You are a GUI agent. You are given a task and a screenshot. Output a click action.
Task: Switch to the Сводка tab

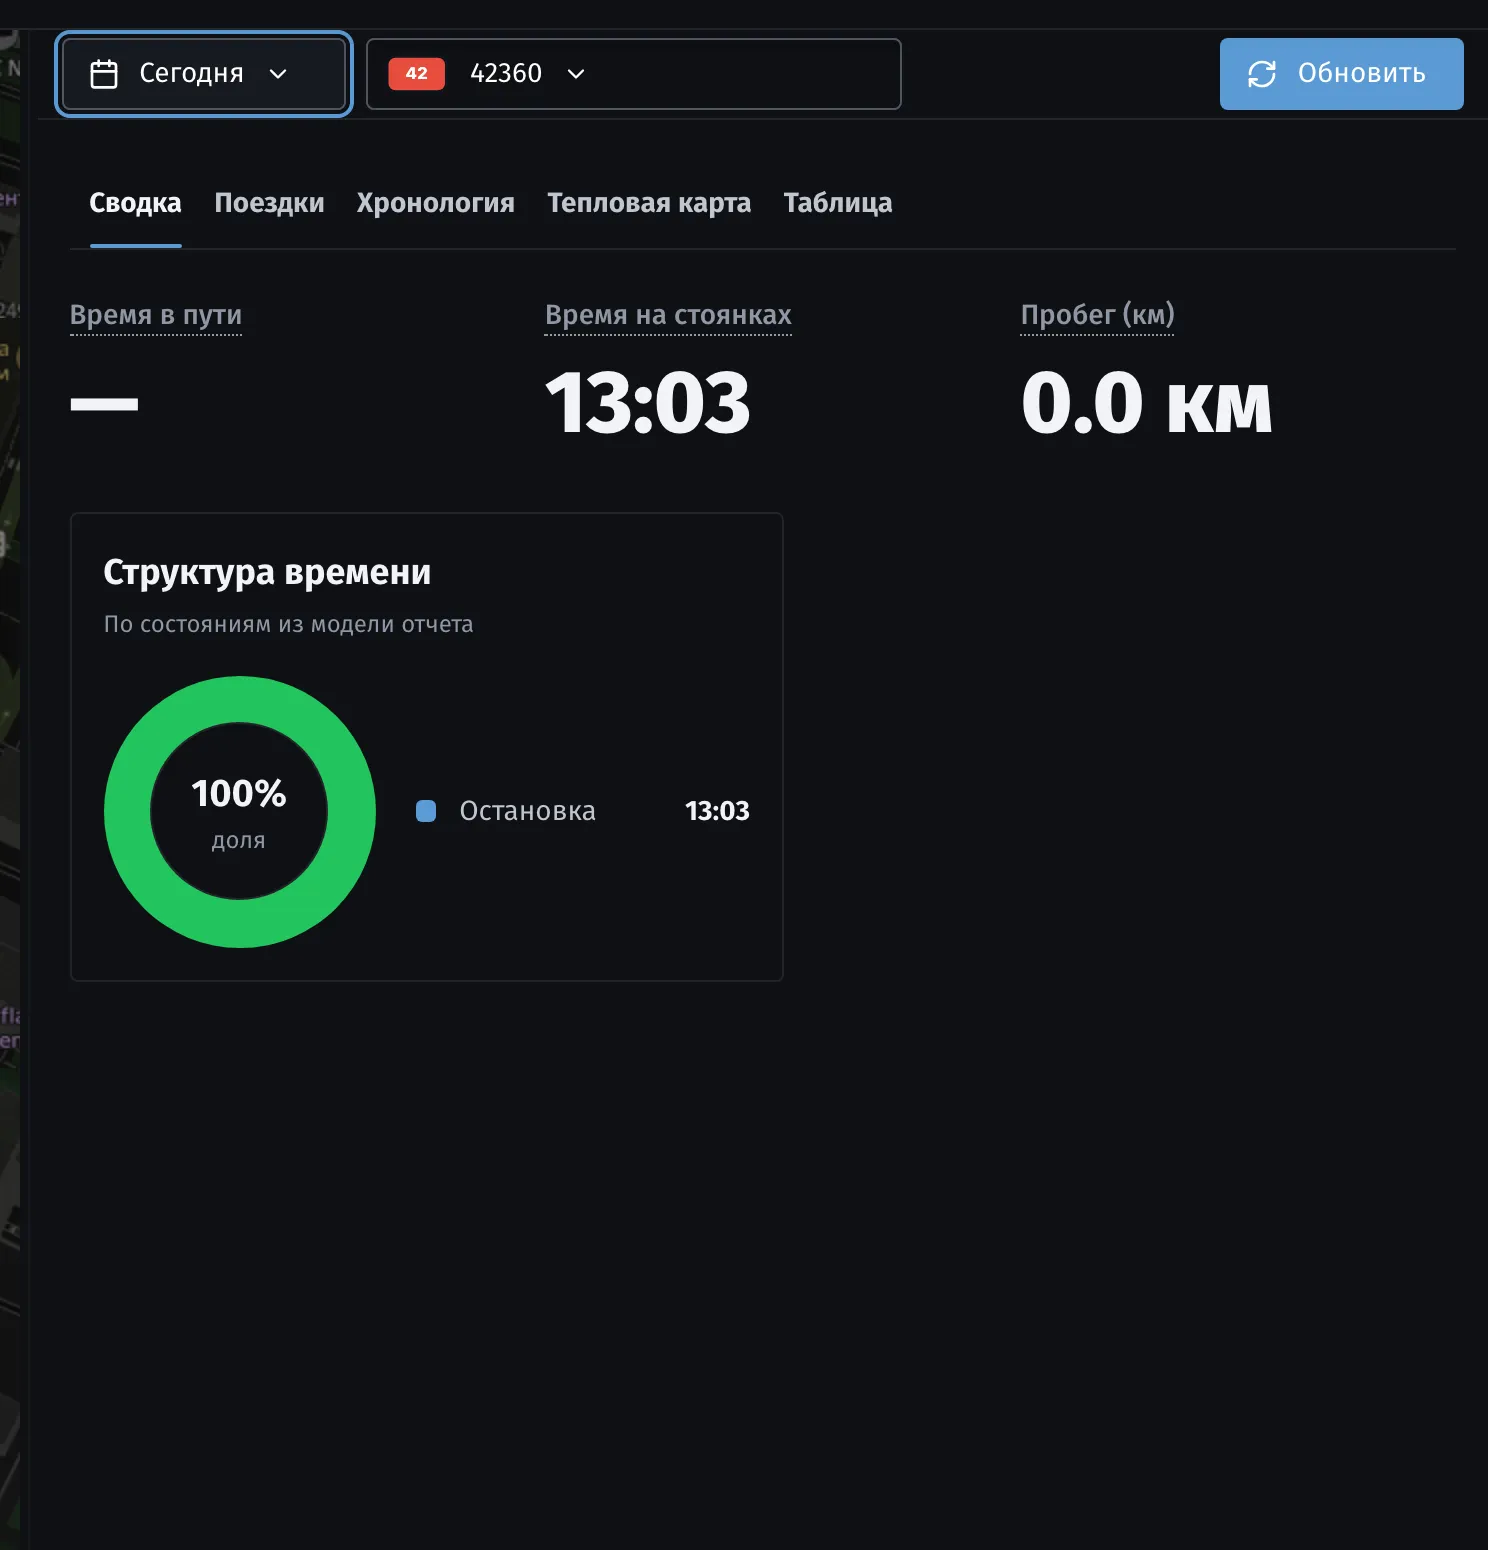click(135, 203)
